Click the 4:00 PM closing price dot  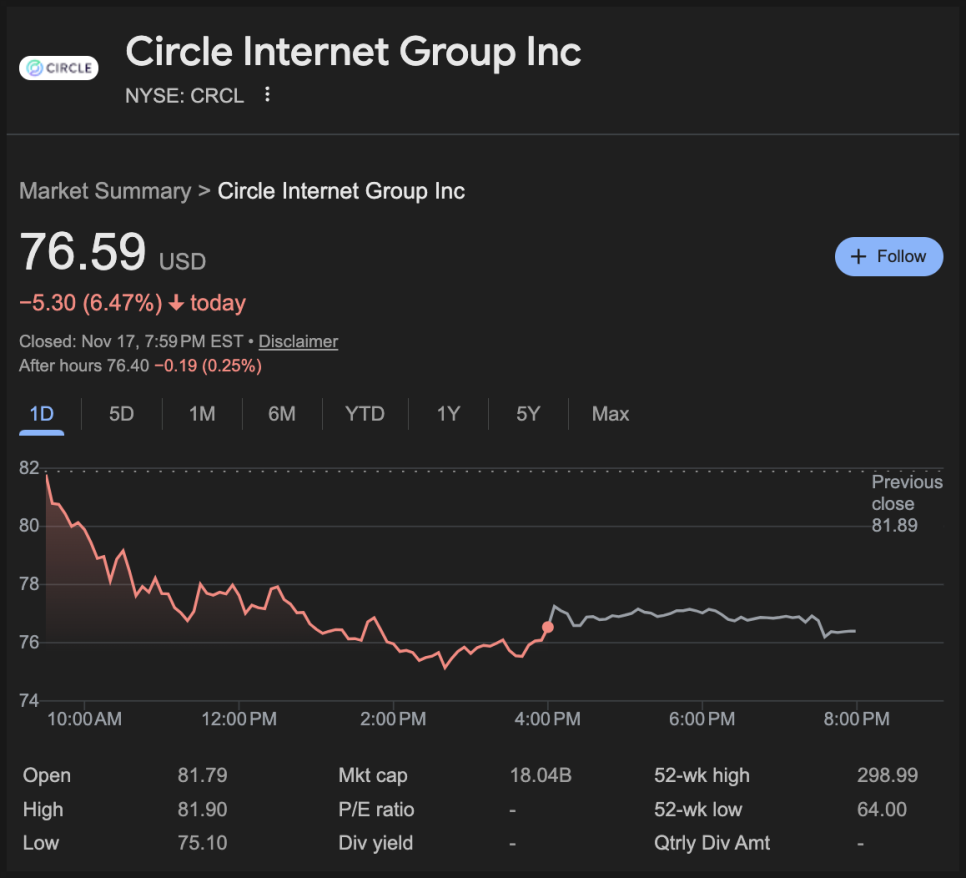click(x=547, y=627)
